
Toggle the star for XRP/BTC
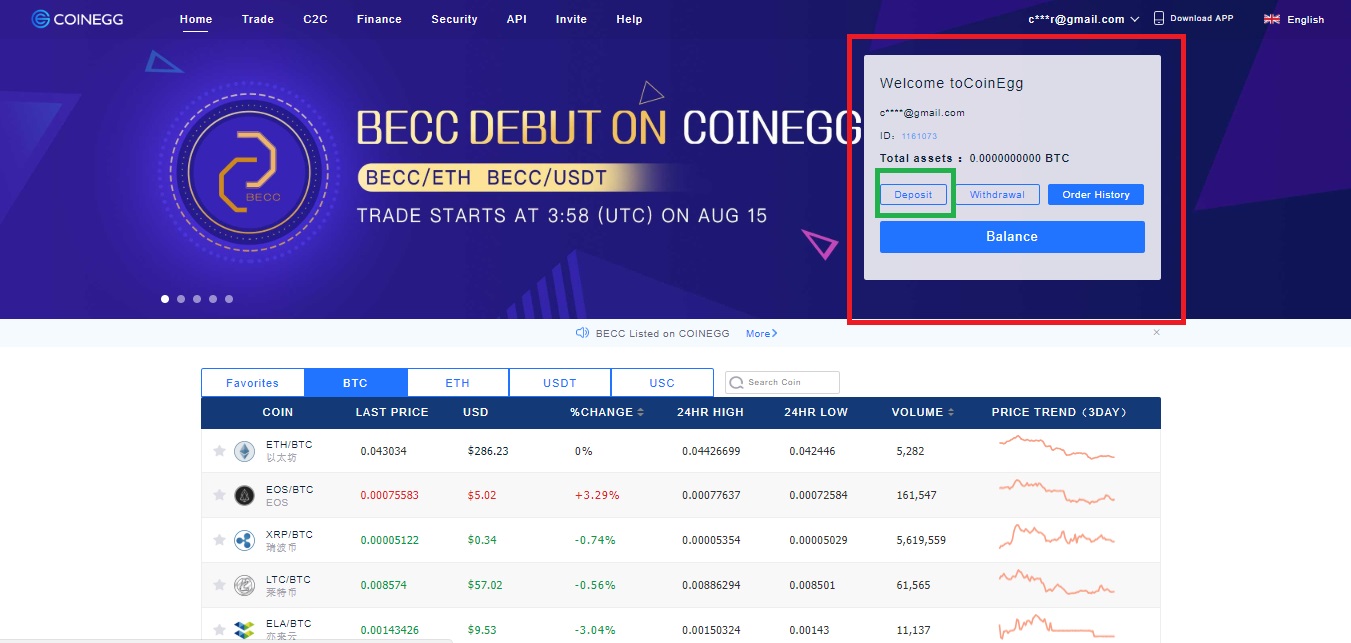pyautogui.click(x=219, y=540)
